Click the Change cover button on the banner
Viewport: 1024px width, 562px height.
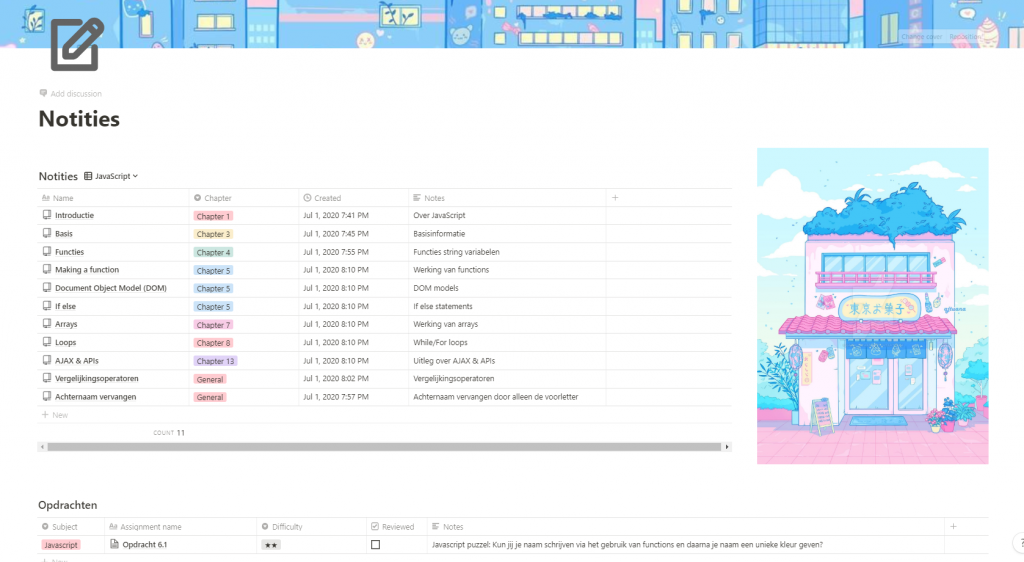[x=921, y=37]
